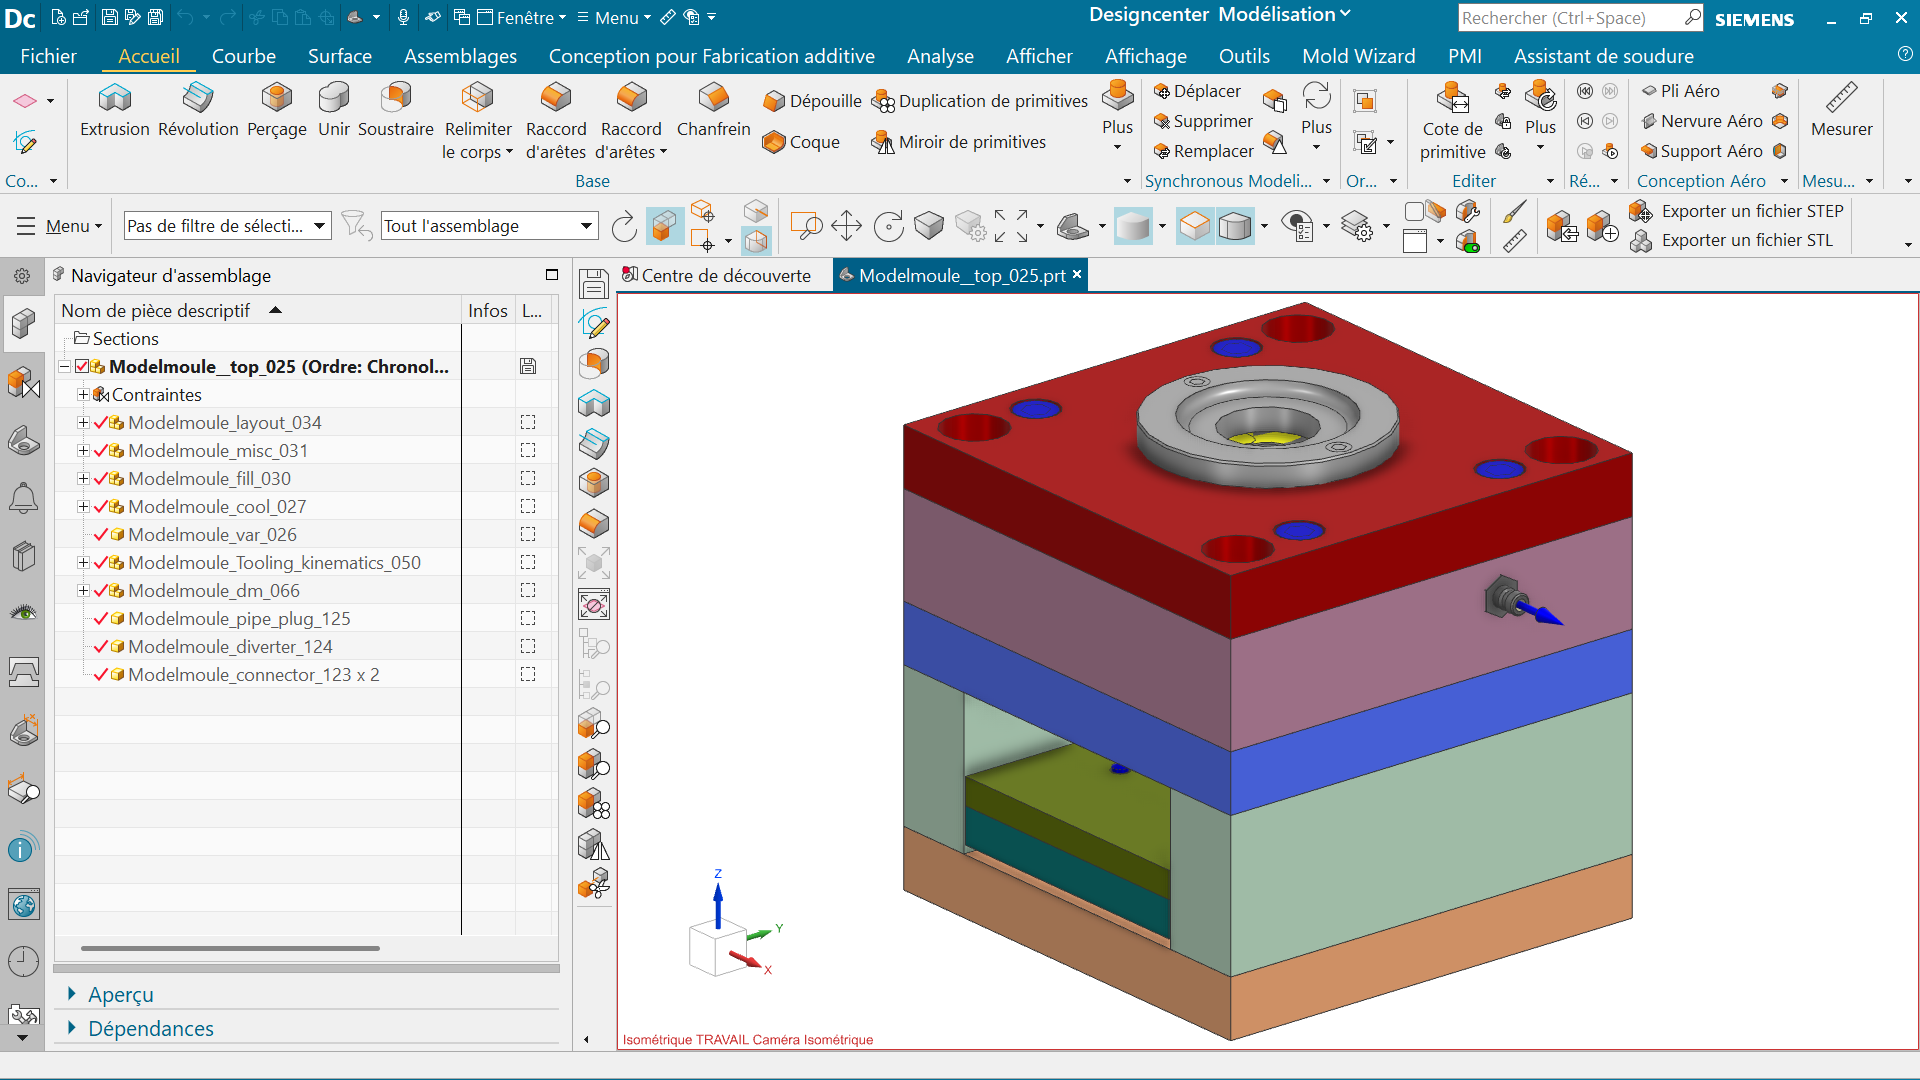Open the Menu button
1920x1080 pixels.
pos(59,226)
